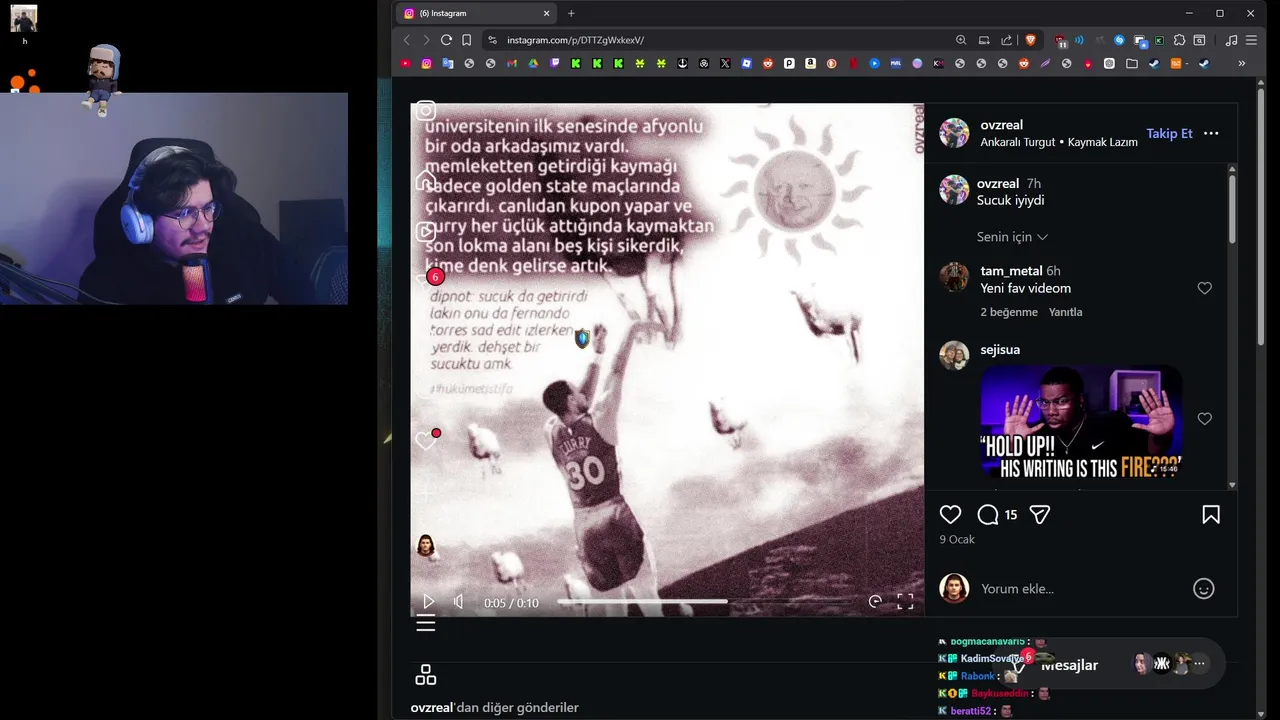Bookmark this page from the address bar
This screenshot has width=1280, height=720.
(467, 40)
